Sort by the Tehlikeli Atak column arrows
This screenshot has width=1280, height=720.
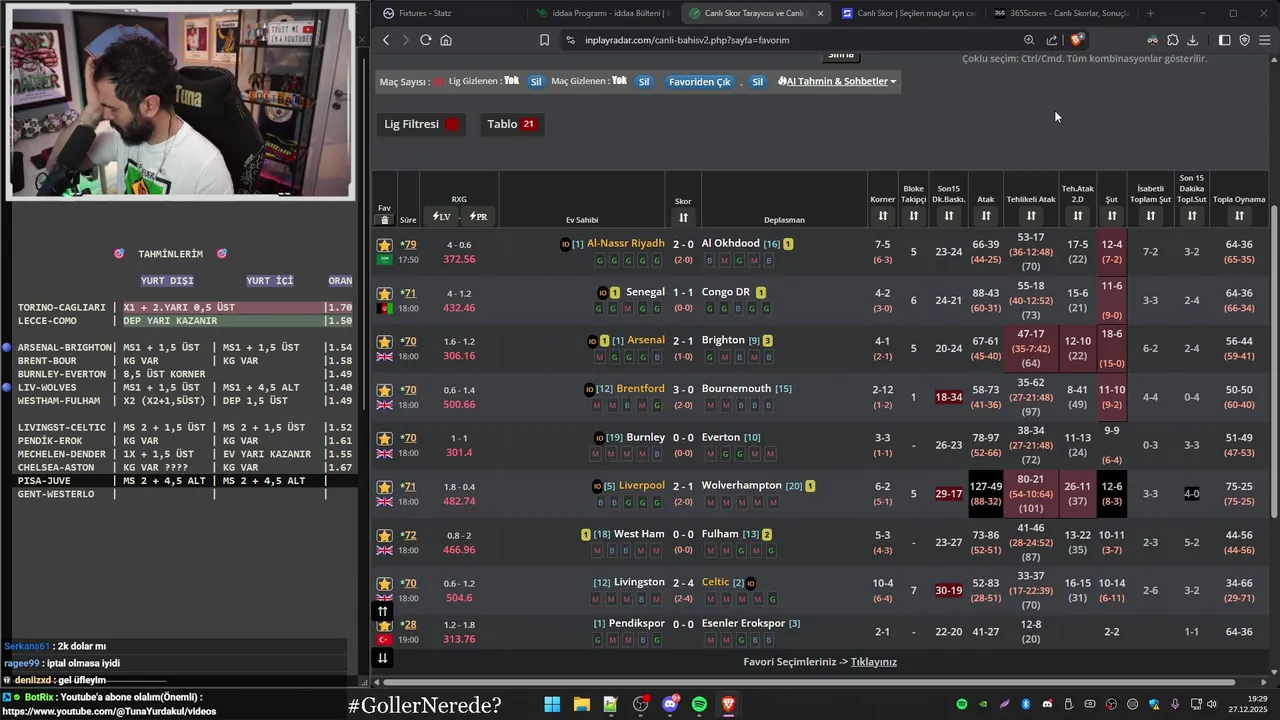pyautogui.click(x=1031, y=216)
